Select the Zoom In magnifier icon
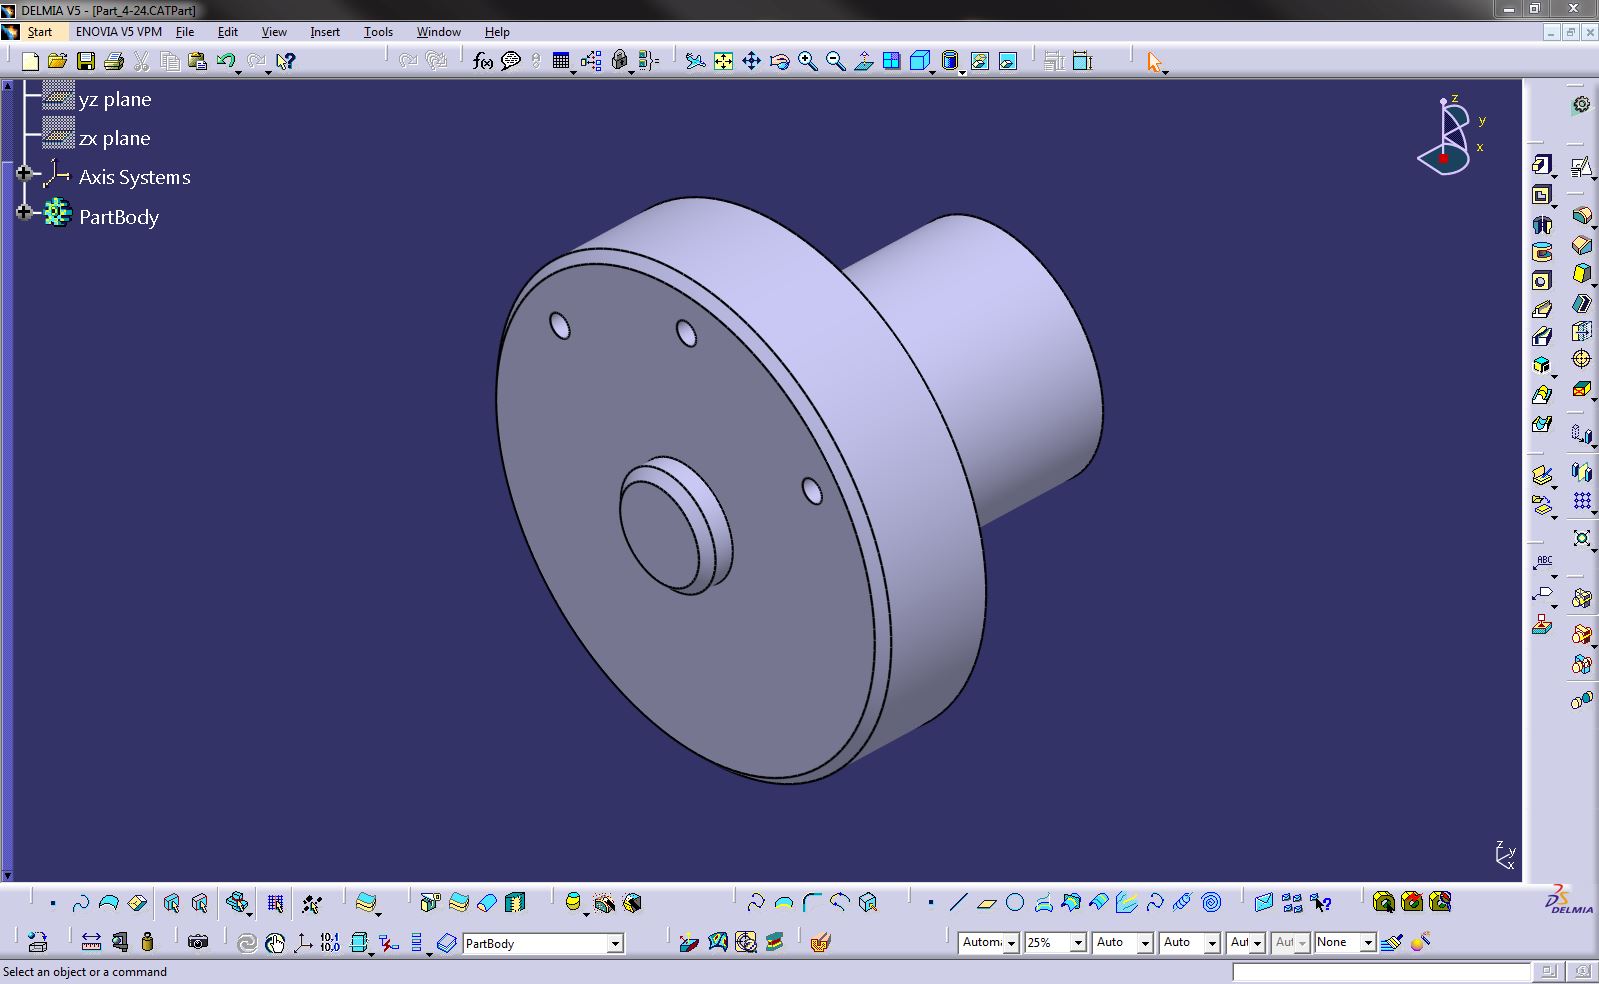Viewport: 1599px width, 984px height. tap(807, 62)
